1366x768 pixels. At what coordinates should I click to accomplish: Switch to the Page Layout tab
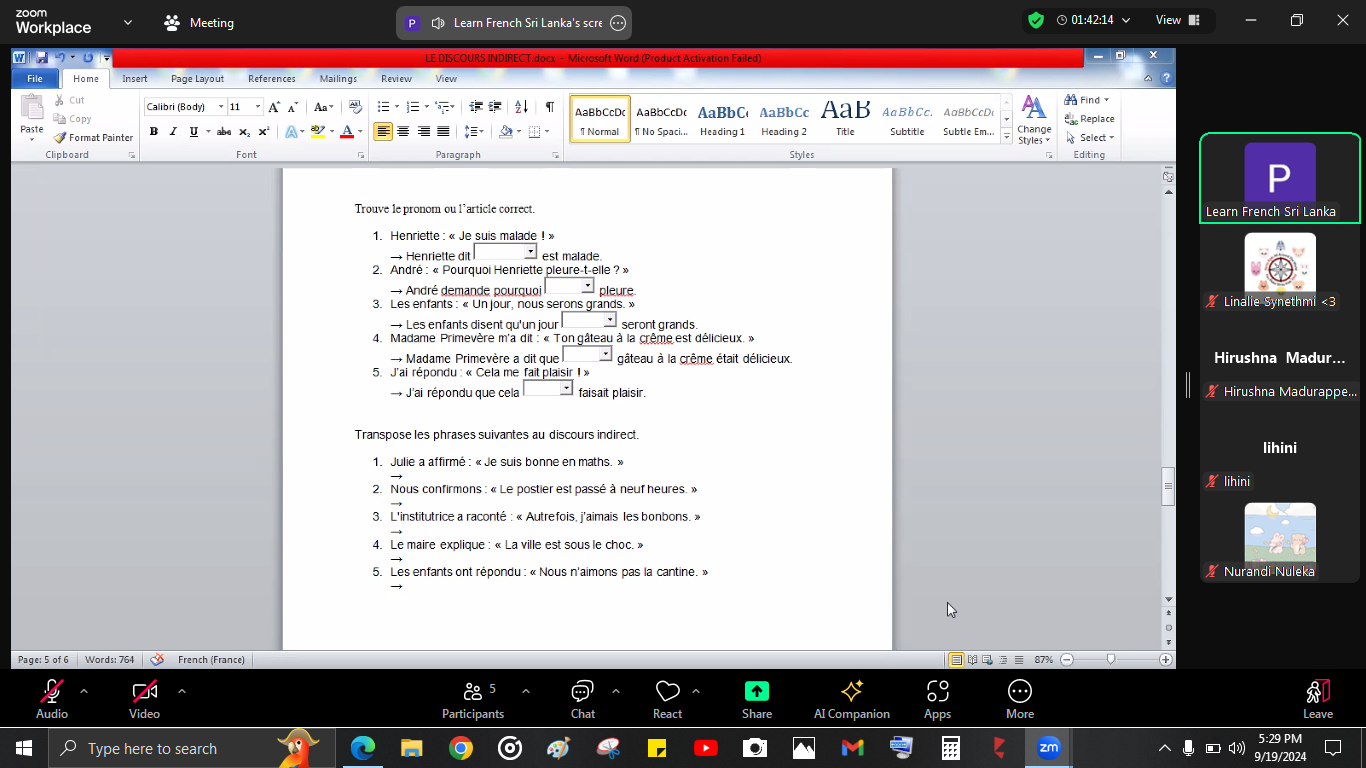tap(197, 79)
